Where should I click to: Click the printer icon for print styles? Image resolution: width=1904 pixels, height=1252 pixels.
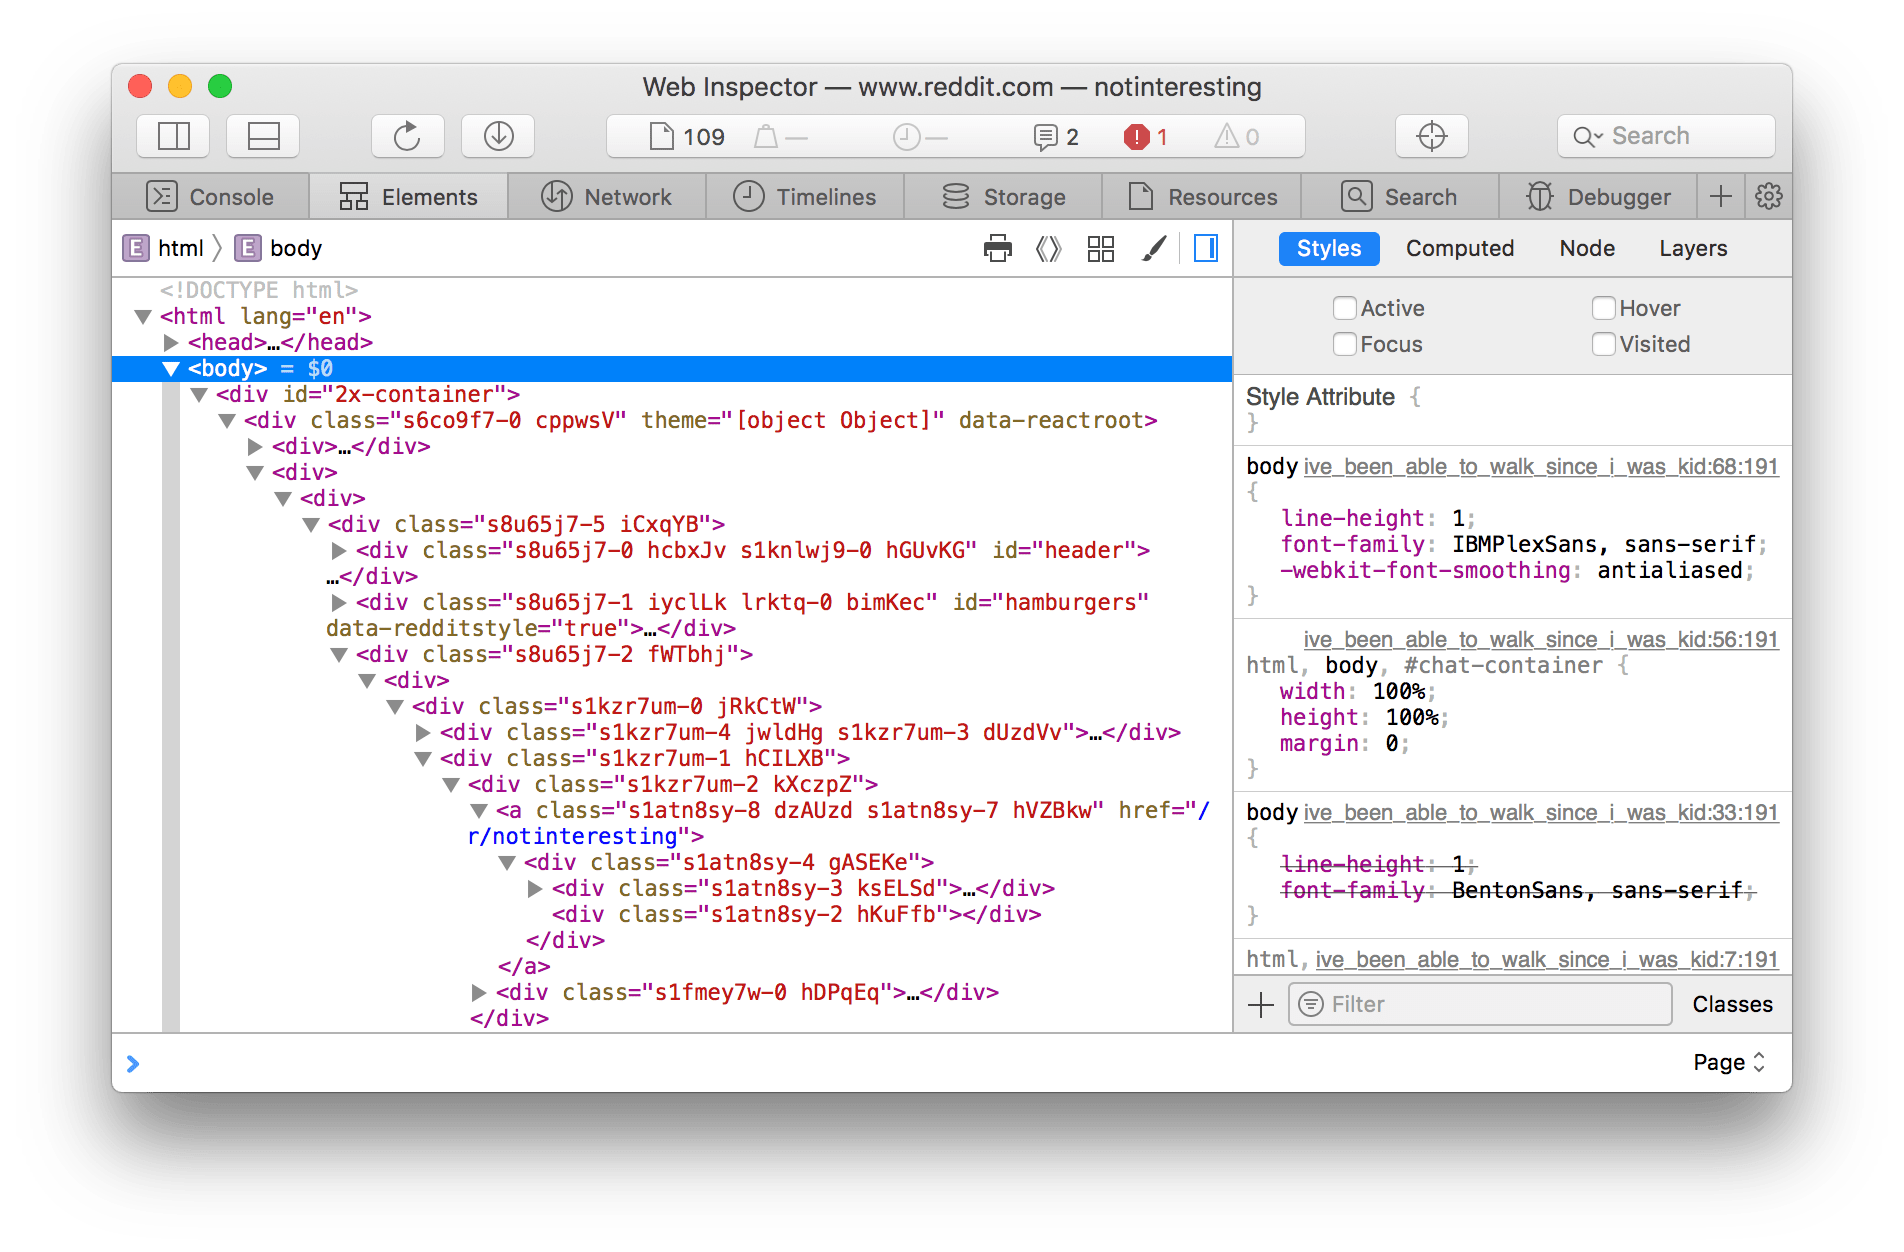998,248
